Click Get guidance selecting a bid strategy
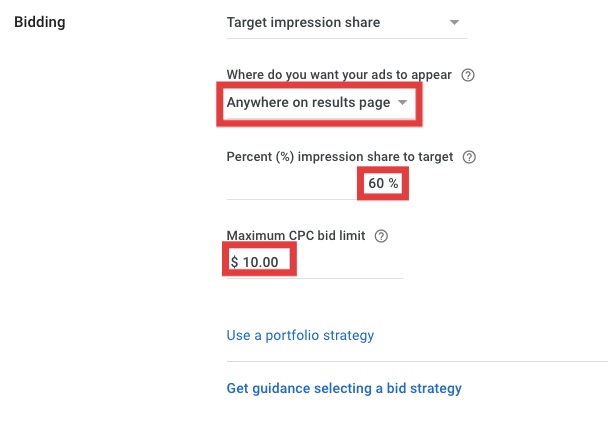Image resolution: width=608 pixels, height=425 pixels. tap(344, 388)
